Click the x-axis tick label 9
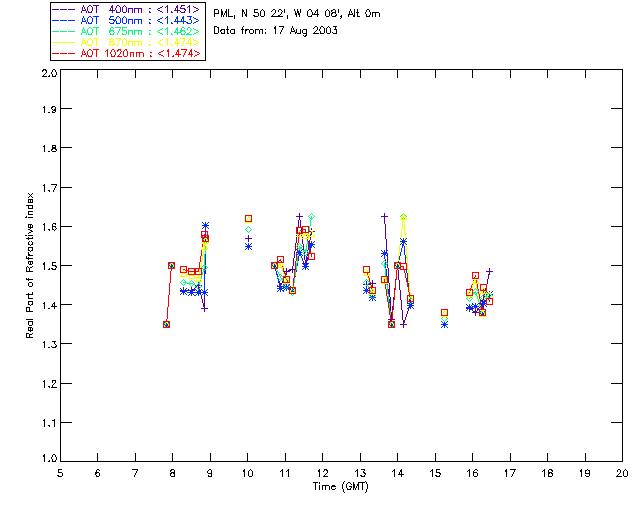The height and width of the screenshot is (512, 640). point(210,473)
